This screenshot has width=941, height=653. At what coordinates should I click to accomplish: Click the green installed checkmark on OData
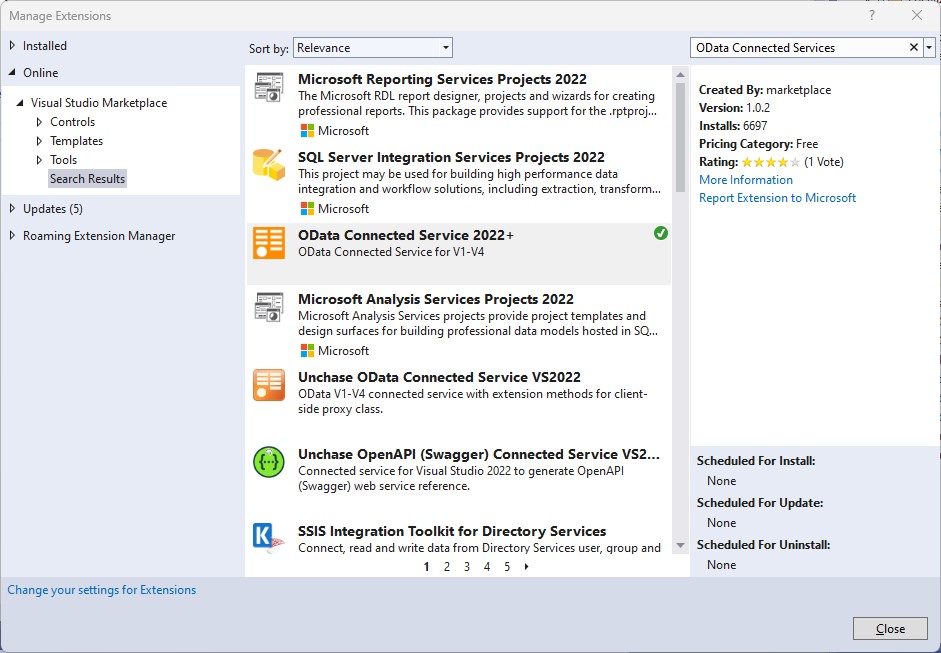[x=661, y=233]
